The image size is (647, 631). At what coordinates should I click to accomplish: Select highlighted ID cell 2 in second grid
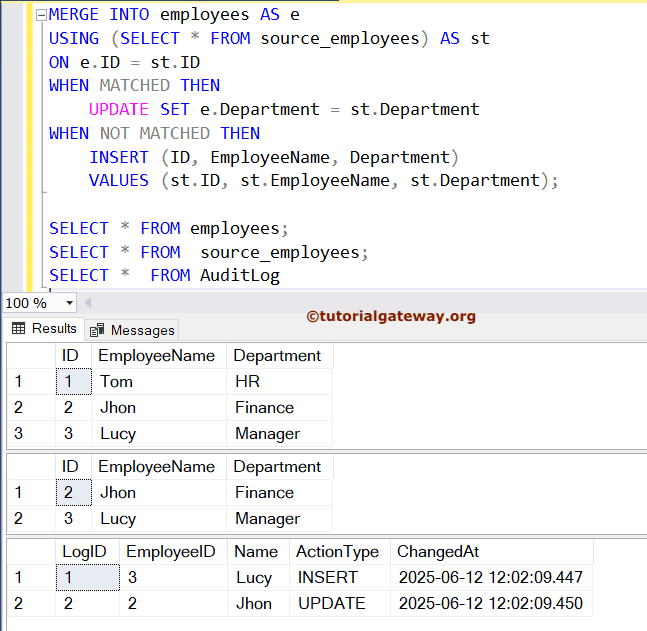[74, 492]
